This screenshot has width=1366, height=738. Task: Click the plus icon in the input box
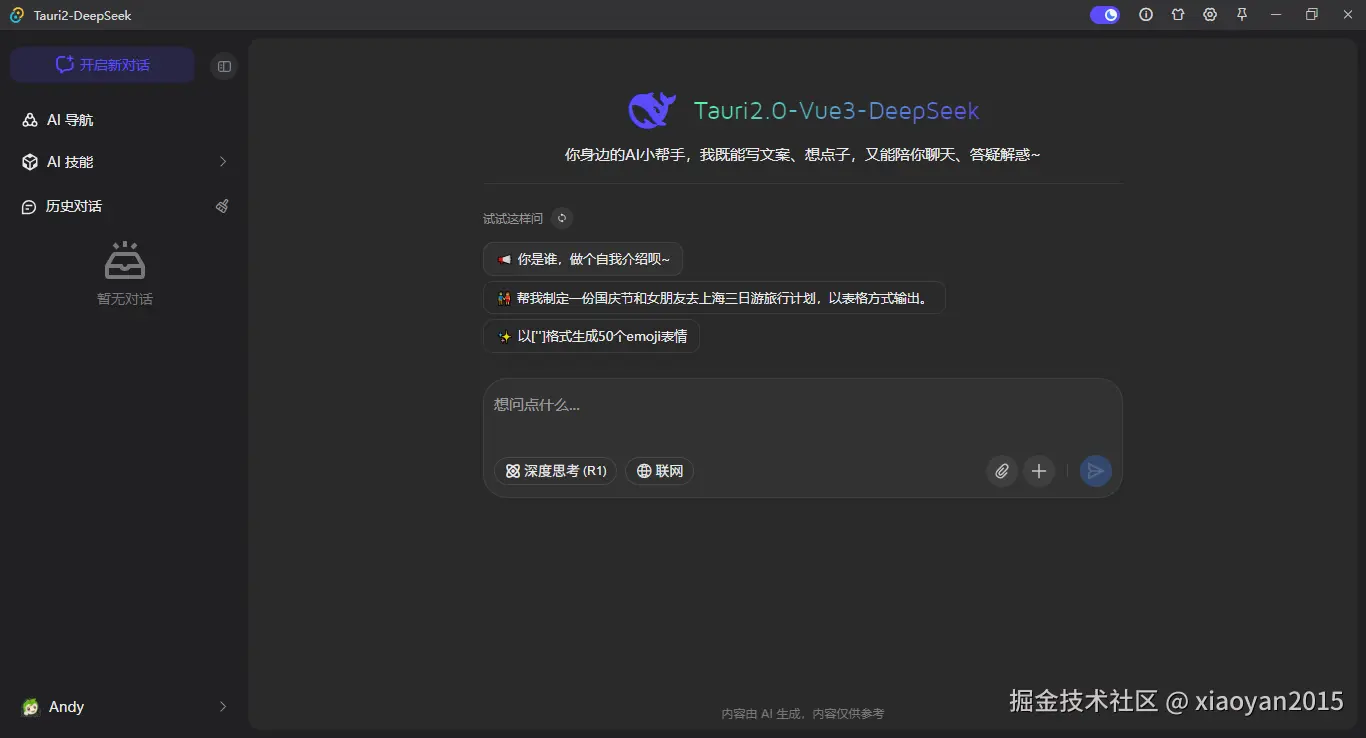[x=1039, y=471]
